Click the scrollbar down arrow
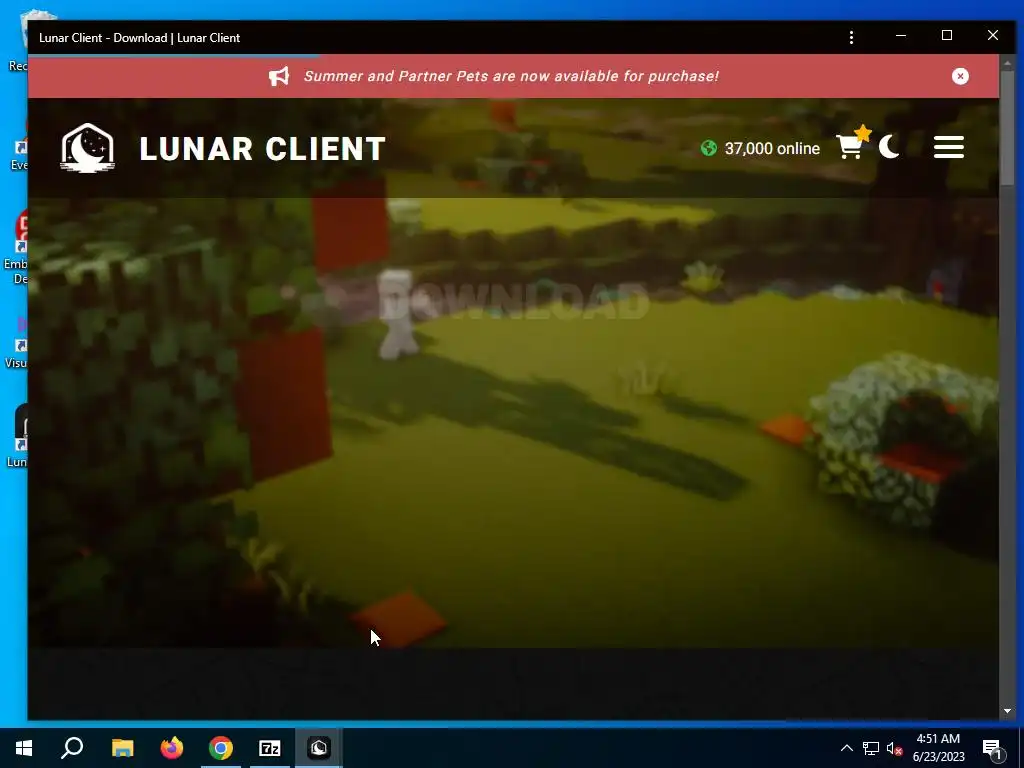This screenshot has width=1024, height=768. coord(1007,711)
